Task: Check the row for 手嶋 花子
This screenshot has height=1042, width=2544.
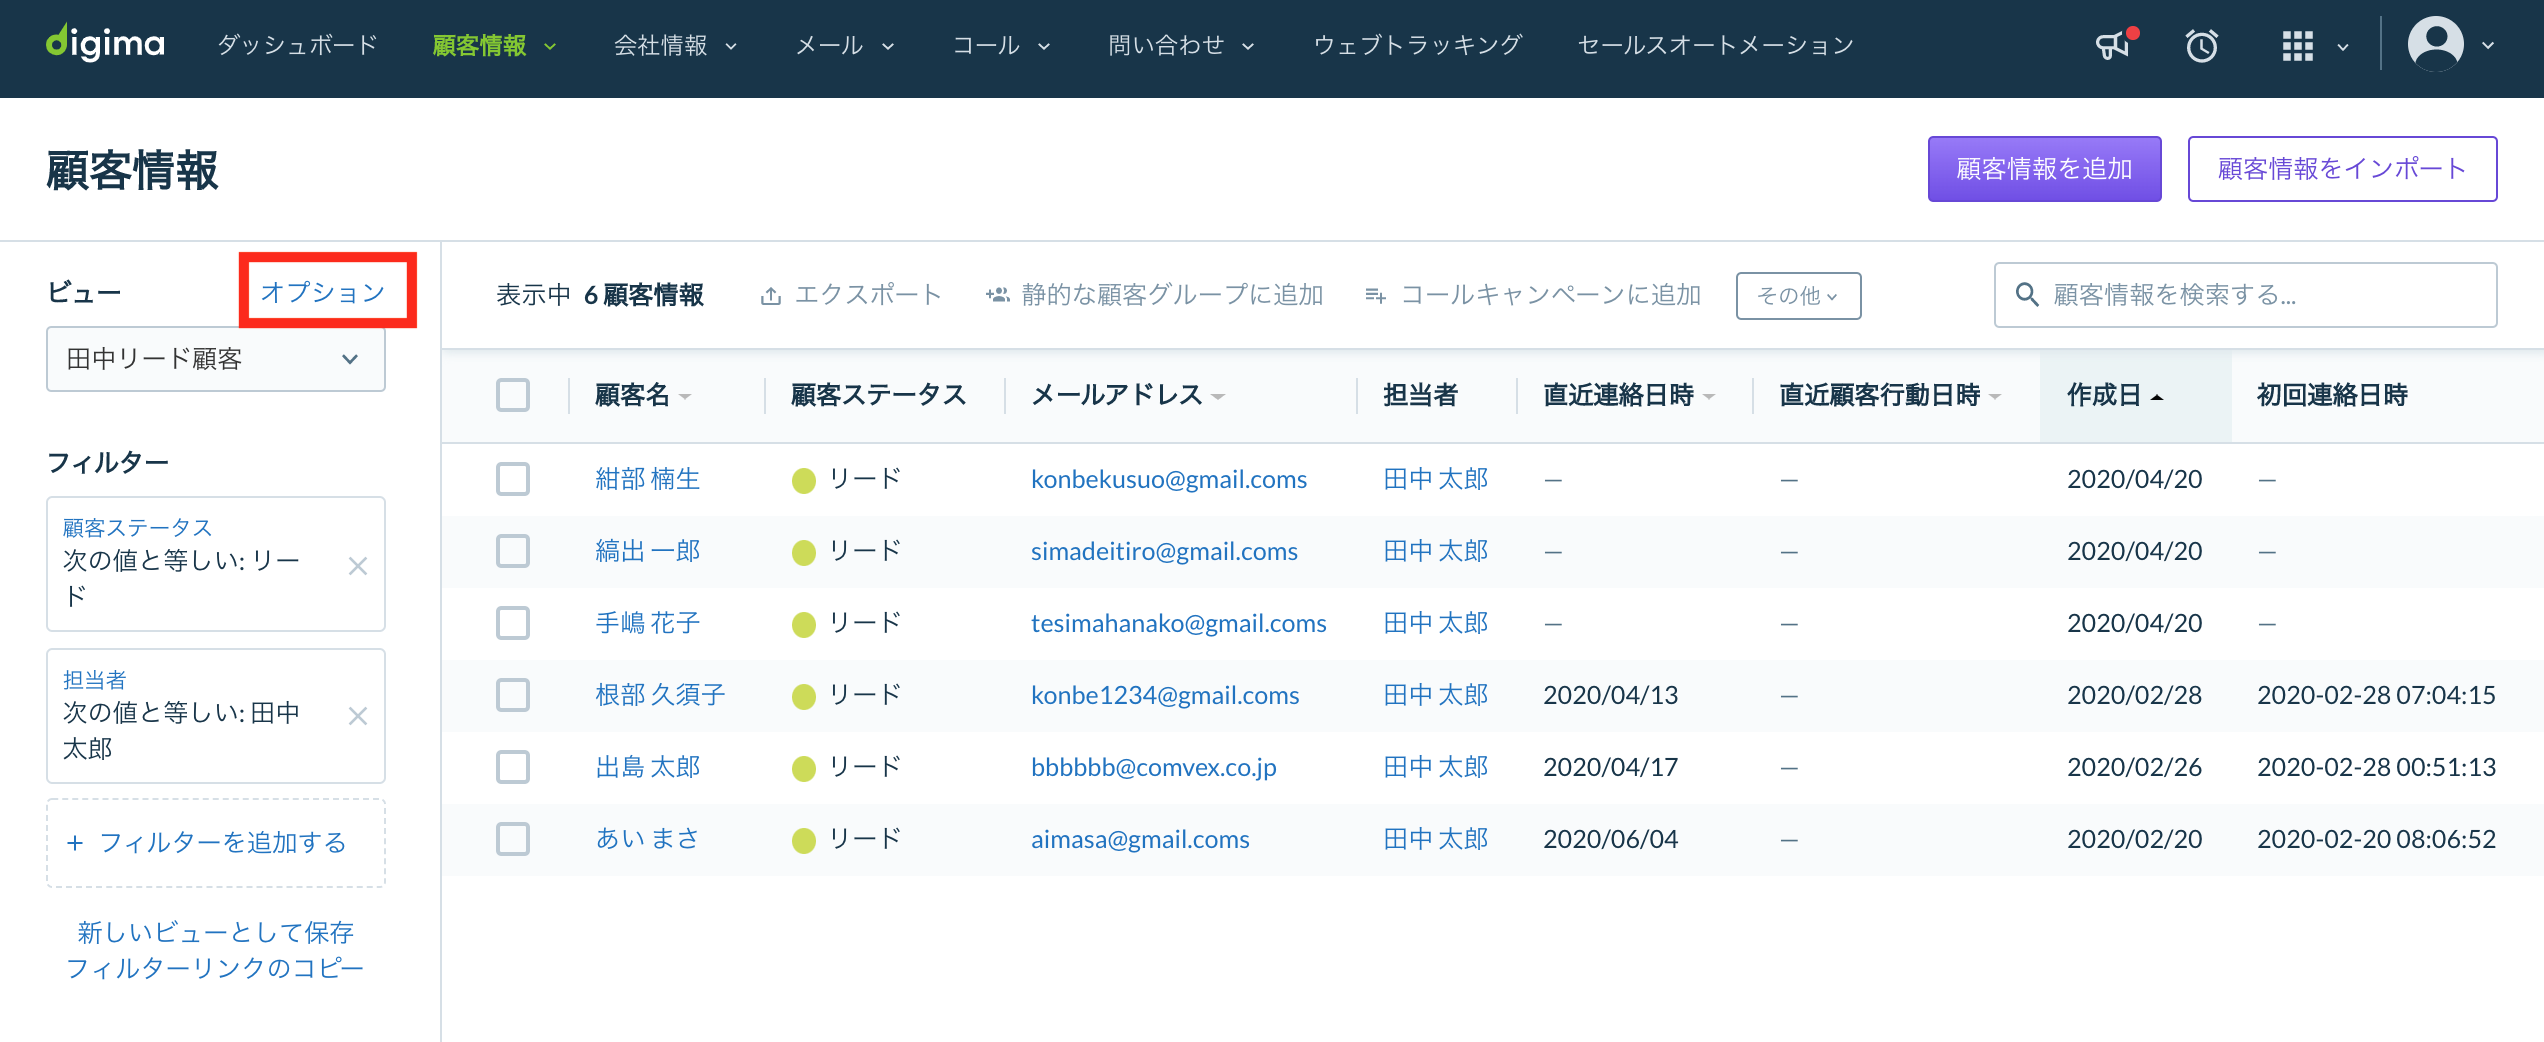Action: [x=513, y=623]
